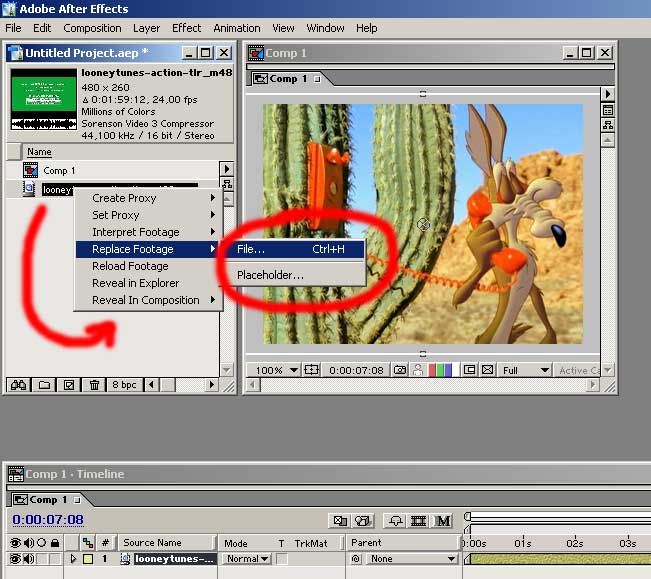Expand the Interpret Footage submenu

click(148, 232)
